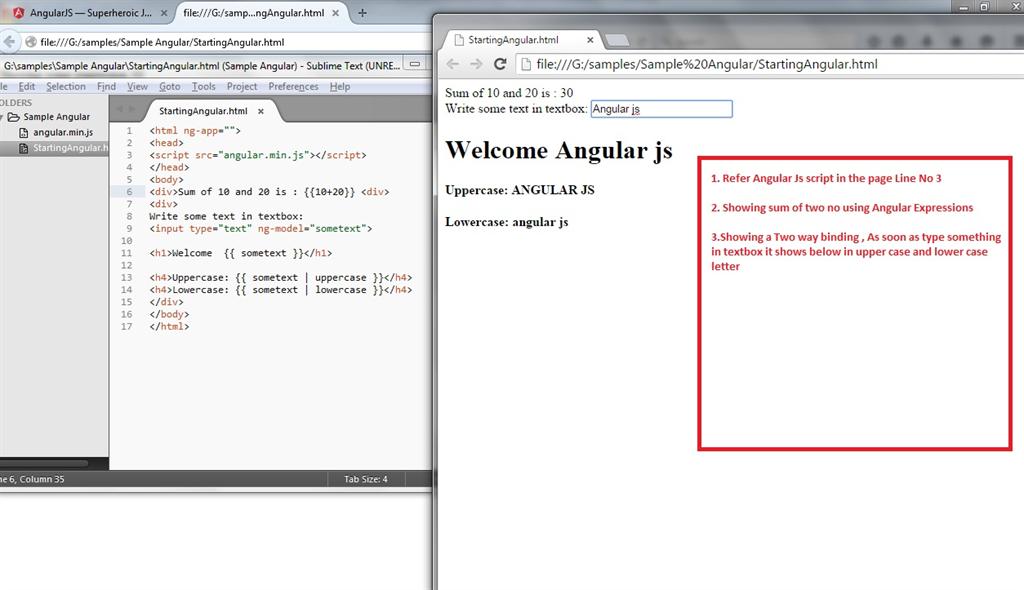Open the Help menu
1024x590 pixels.
tap(340, 86)
